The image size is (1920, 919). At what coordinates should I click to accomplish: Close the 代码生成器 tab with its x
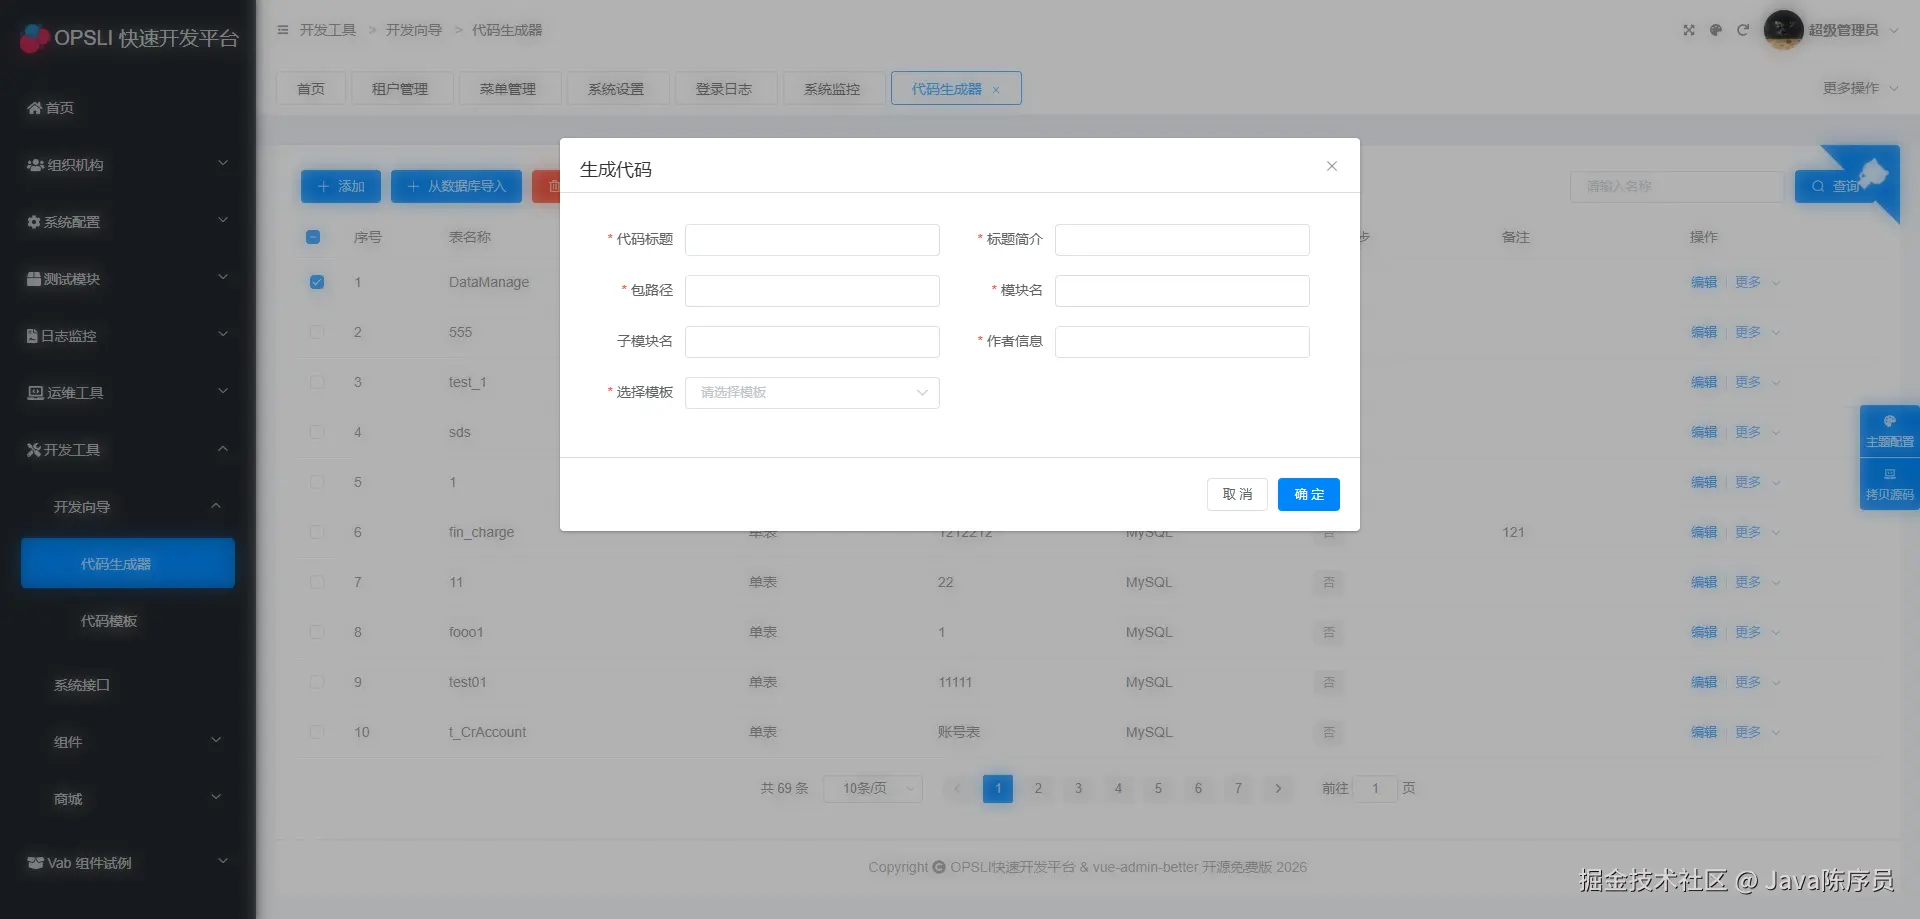pyautogui.click(x=996, y=90)
